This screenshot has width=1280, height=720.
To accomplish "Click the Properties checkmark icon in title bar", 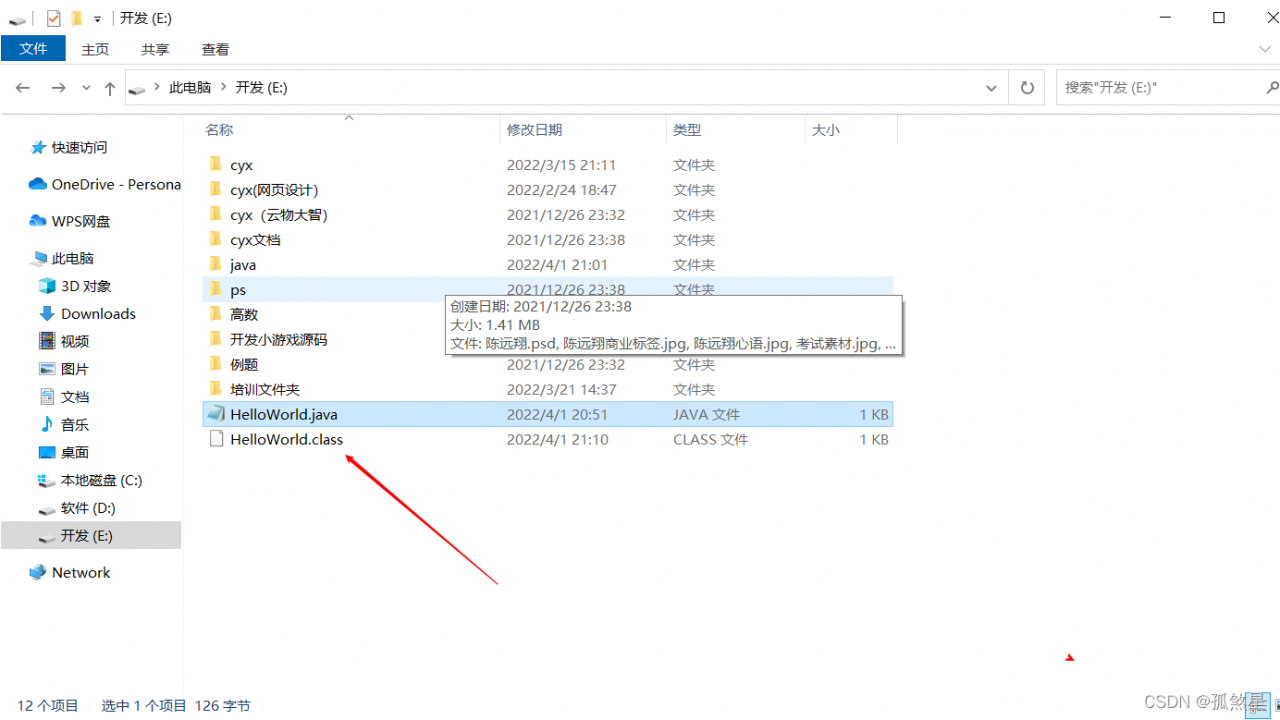I will (53, 18).
